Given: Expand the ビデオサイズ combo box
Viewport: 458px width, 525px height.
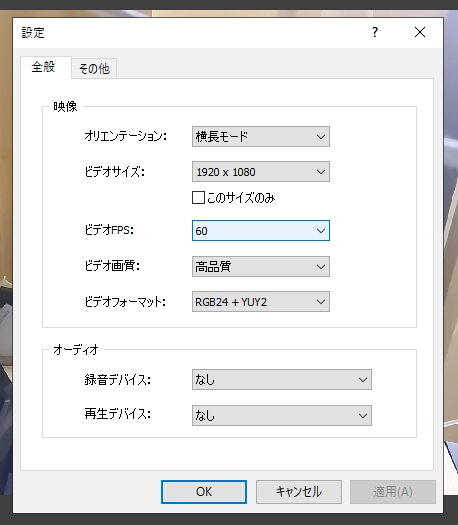Looking at the screenshot, I should pos(261,172).
